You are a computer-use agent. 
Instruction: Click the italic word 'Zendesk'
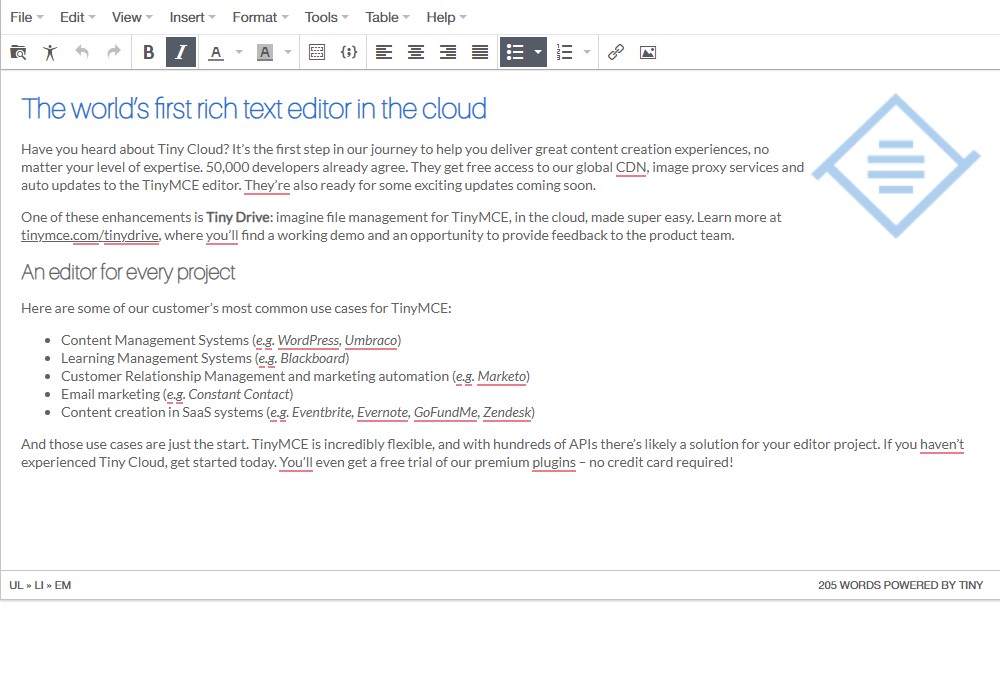click(507, 412)
